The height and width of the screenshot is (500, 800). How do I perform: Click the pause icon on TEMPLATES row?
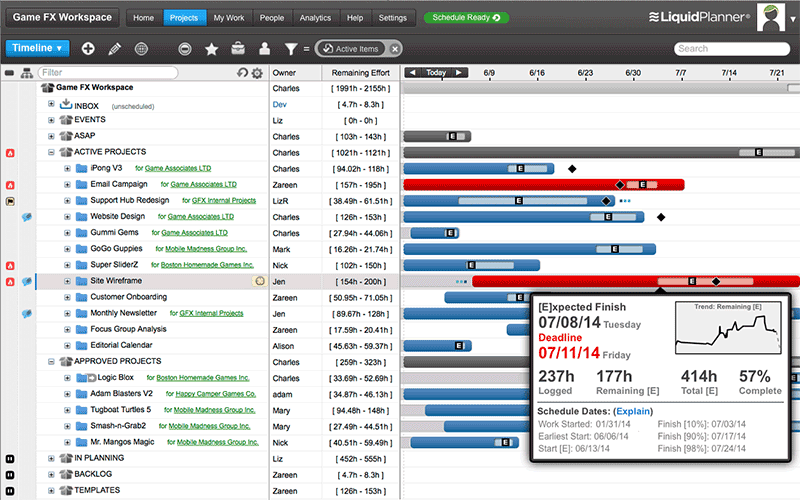(x=10, y=491)
